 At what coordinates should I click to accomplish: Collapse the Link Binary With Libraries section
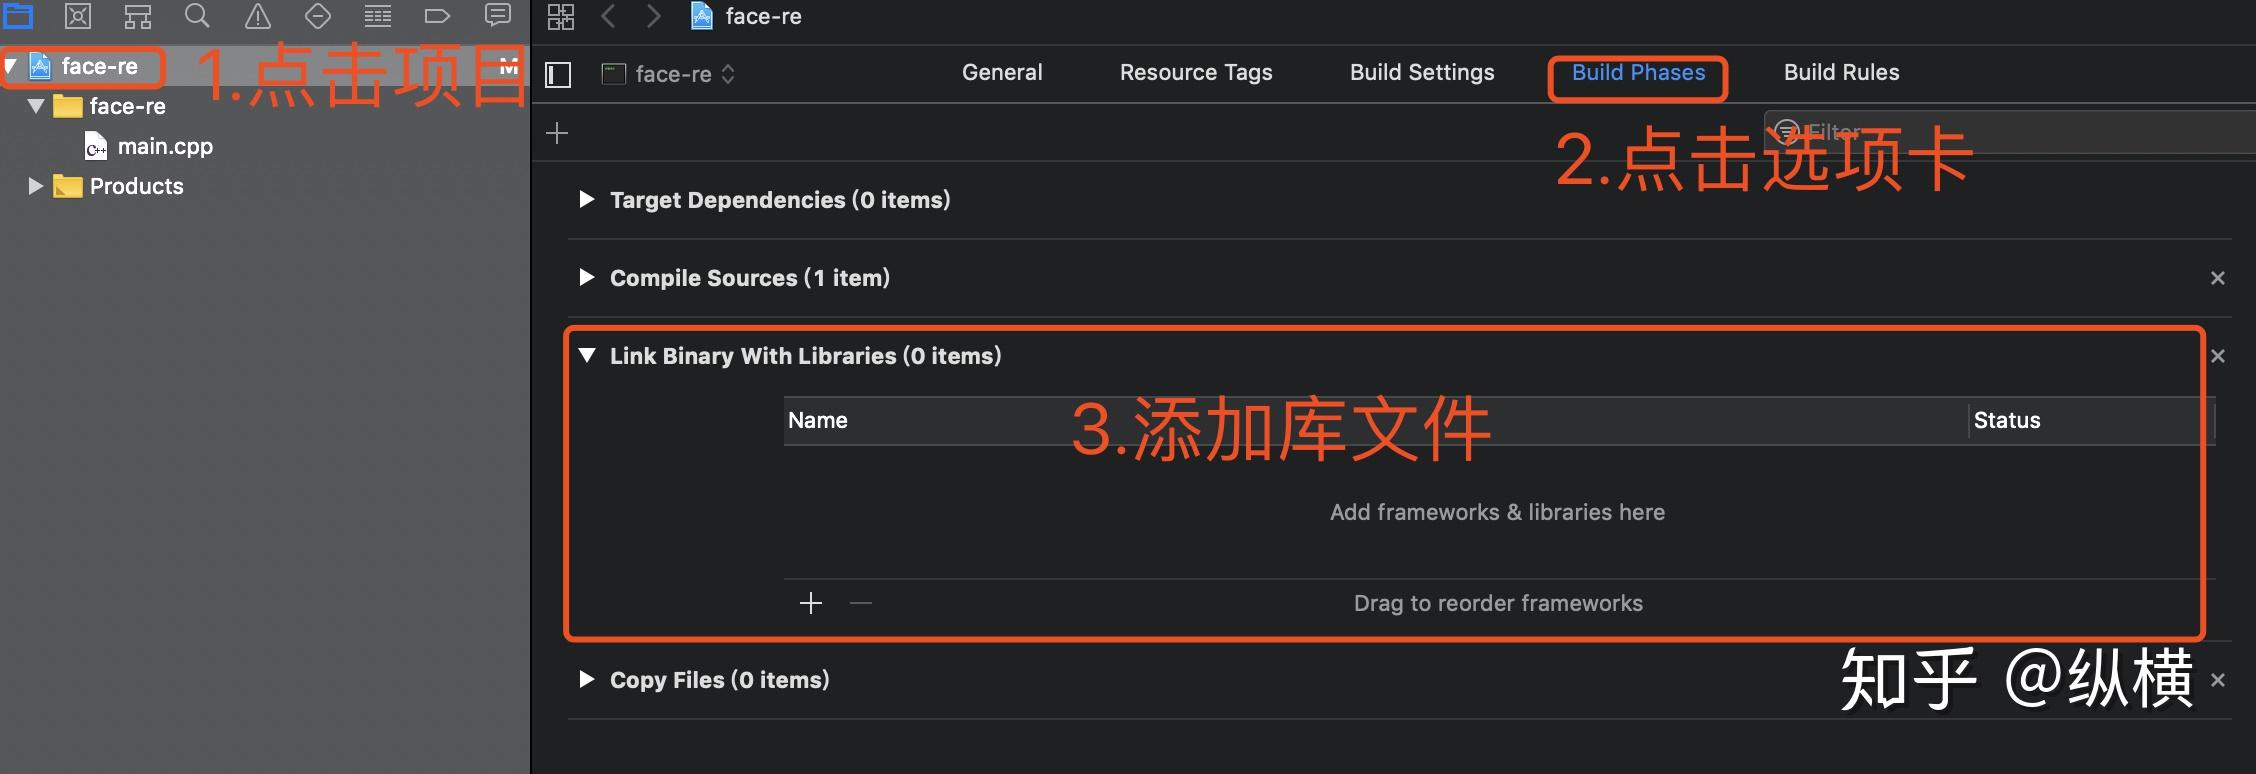588,355
